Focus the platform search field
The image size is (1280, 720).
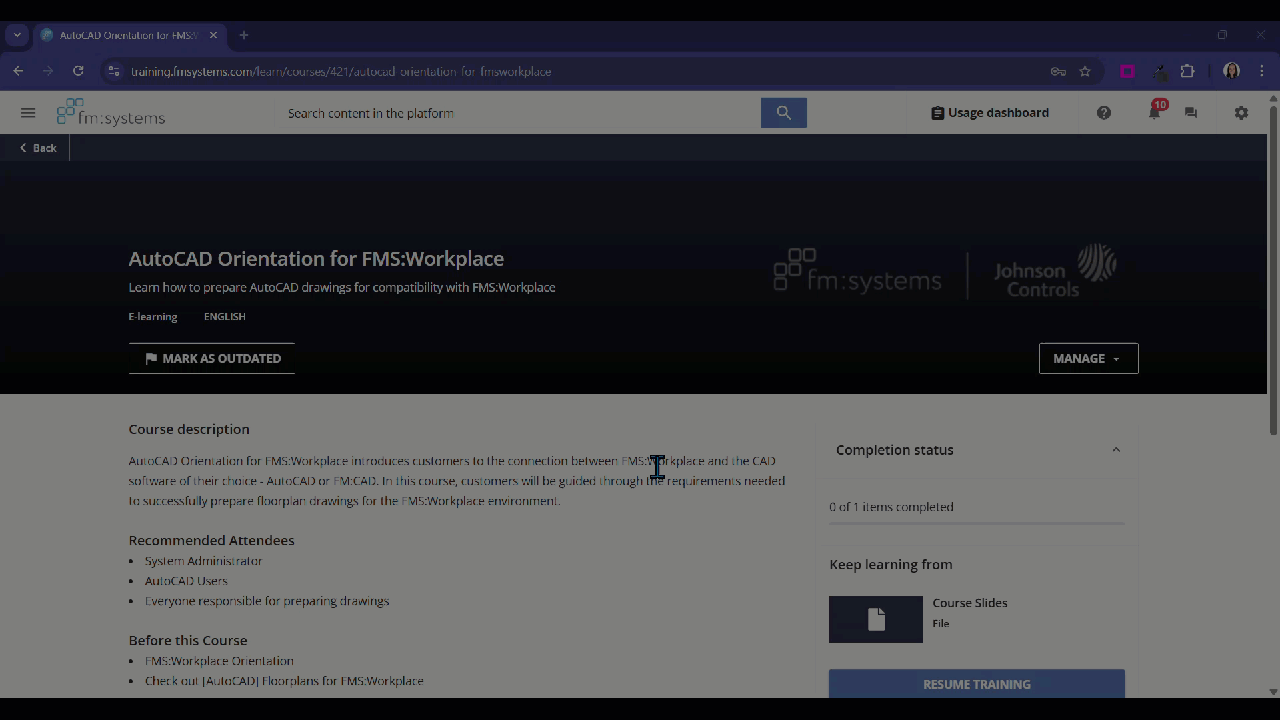coord(518,113)
